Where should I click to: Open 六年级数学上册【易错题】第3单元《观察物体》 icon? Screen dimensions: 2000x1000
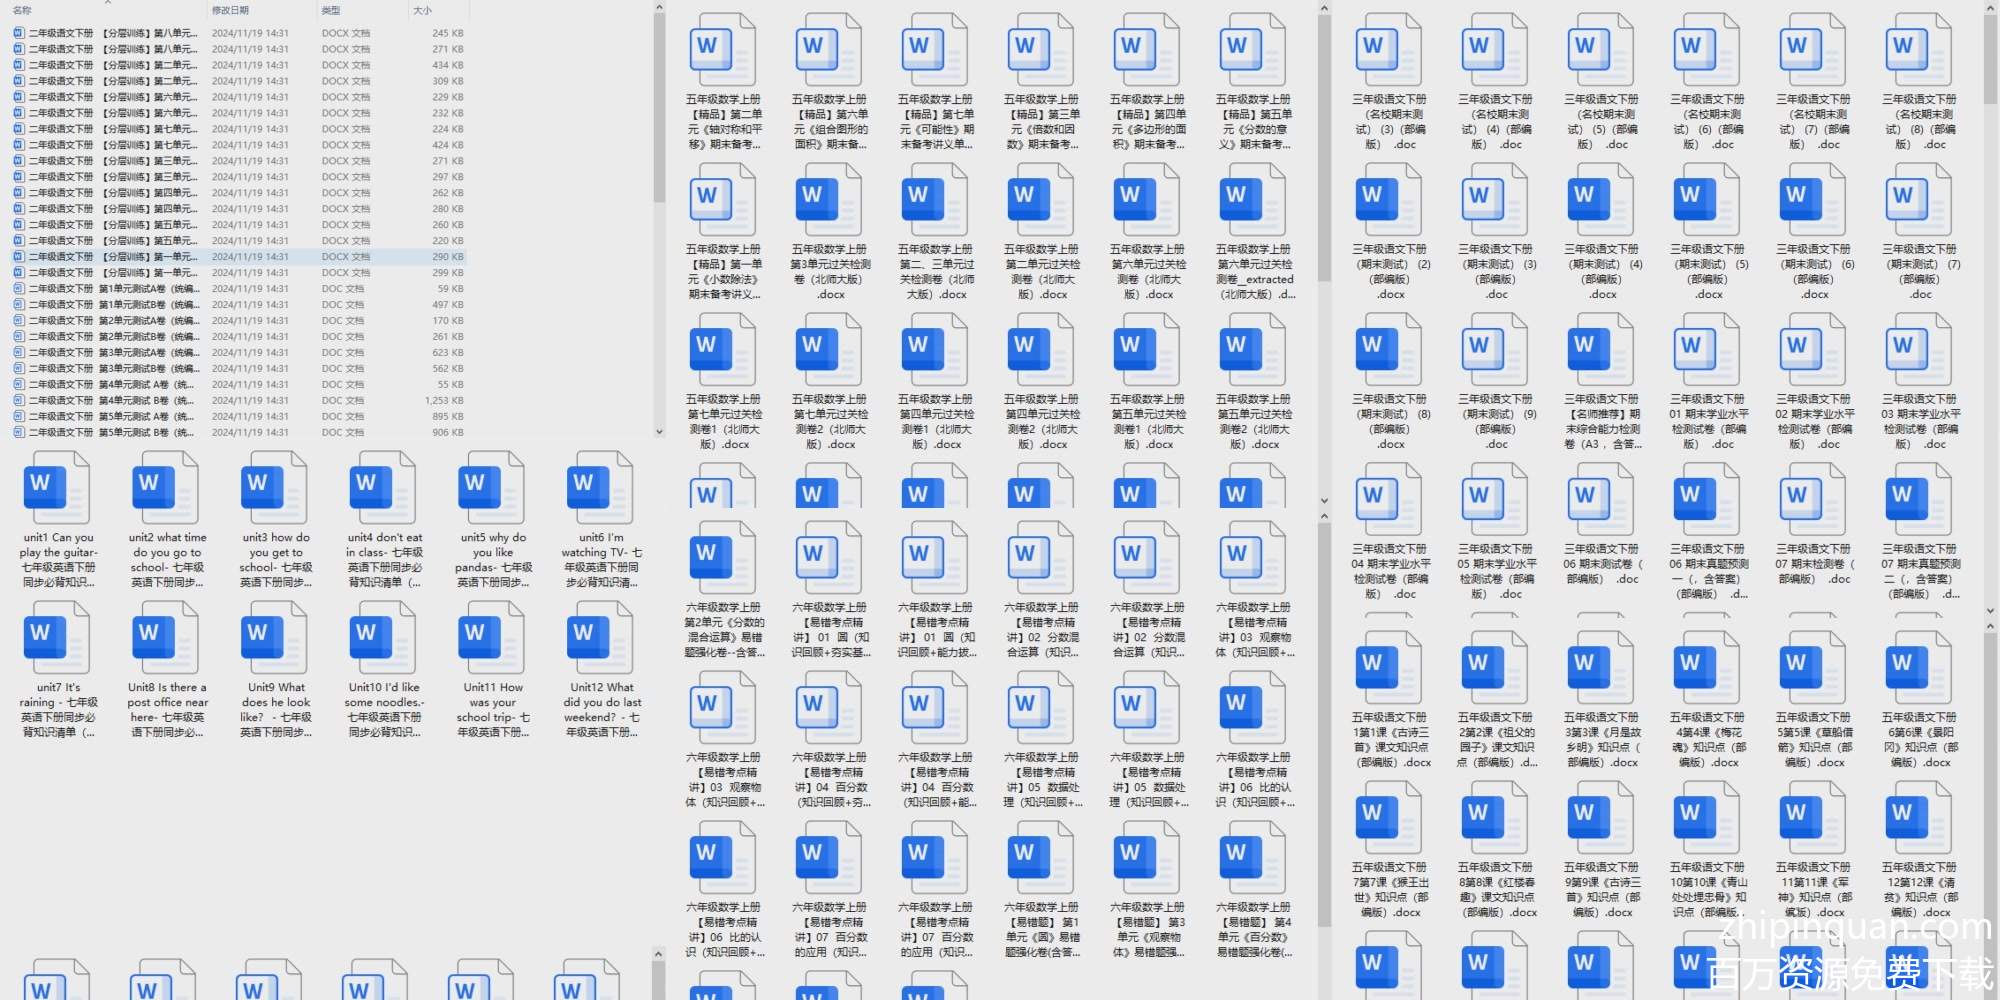pyautogui.click(x=1148, y=857)
